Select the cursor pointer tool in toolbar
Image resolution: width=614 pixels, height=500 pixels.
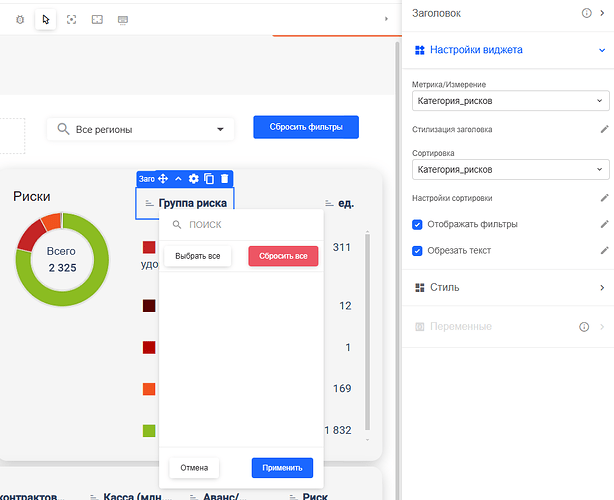(45, 19)
